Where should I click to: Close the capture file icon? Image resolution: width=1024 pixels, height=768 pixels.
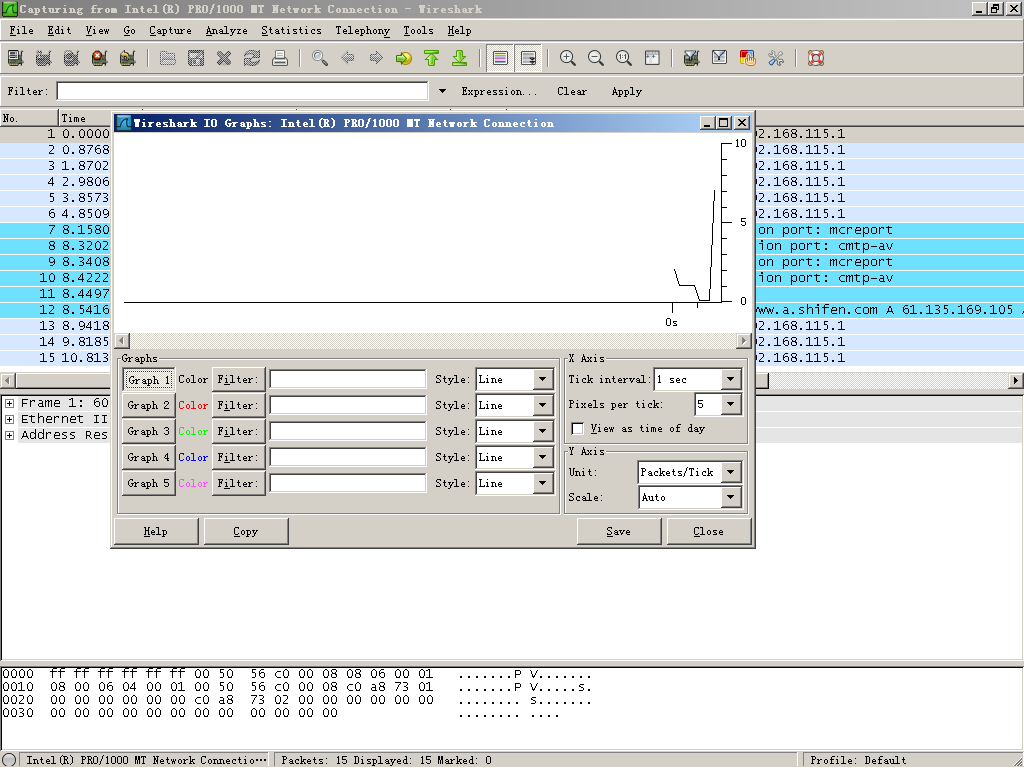pos(224,58)
